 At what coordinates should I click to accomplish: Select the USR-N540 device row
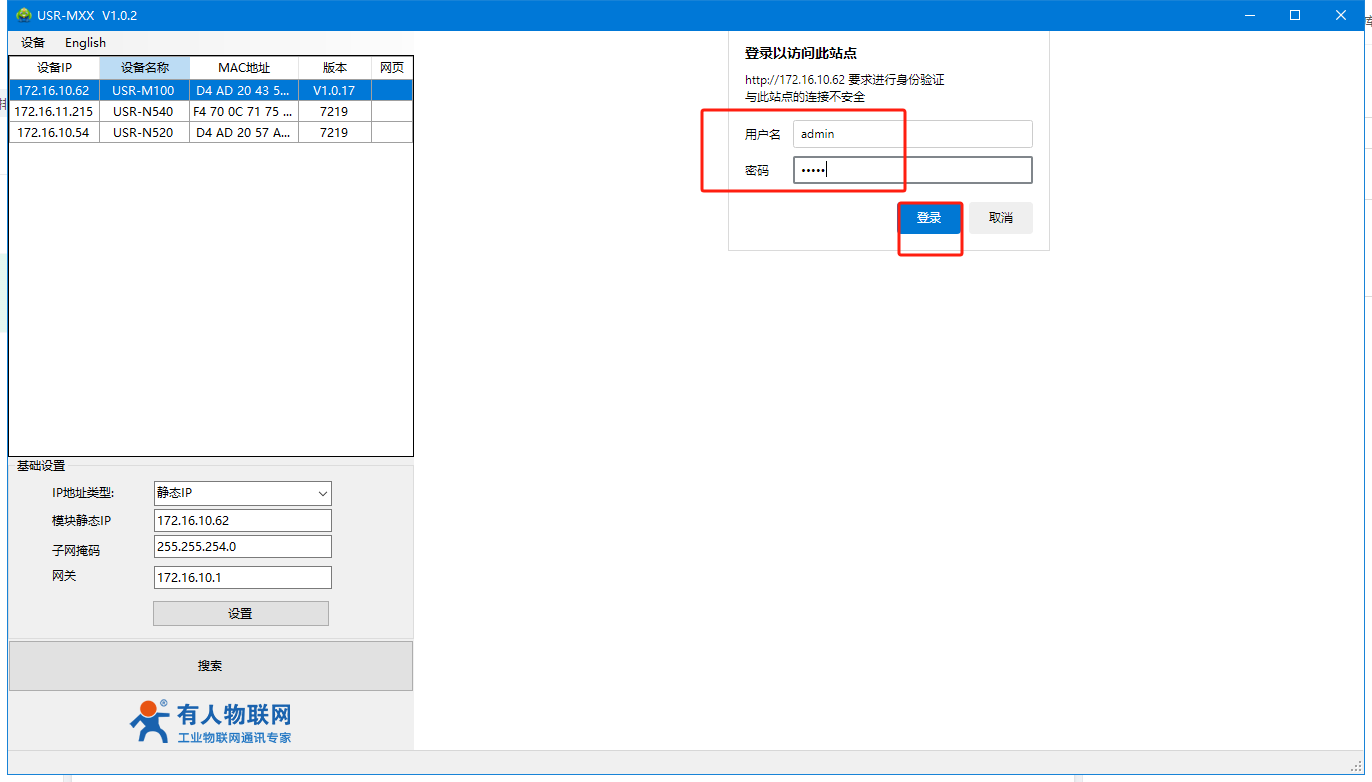point(144,111)
